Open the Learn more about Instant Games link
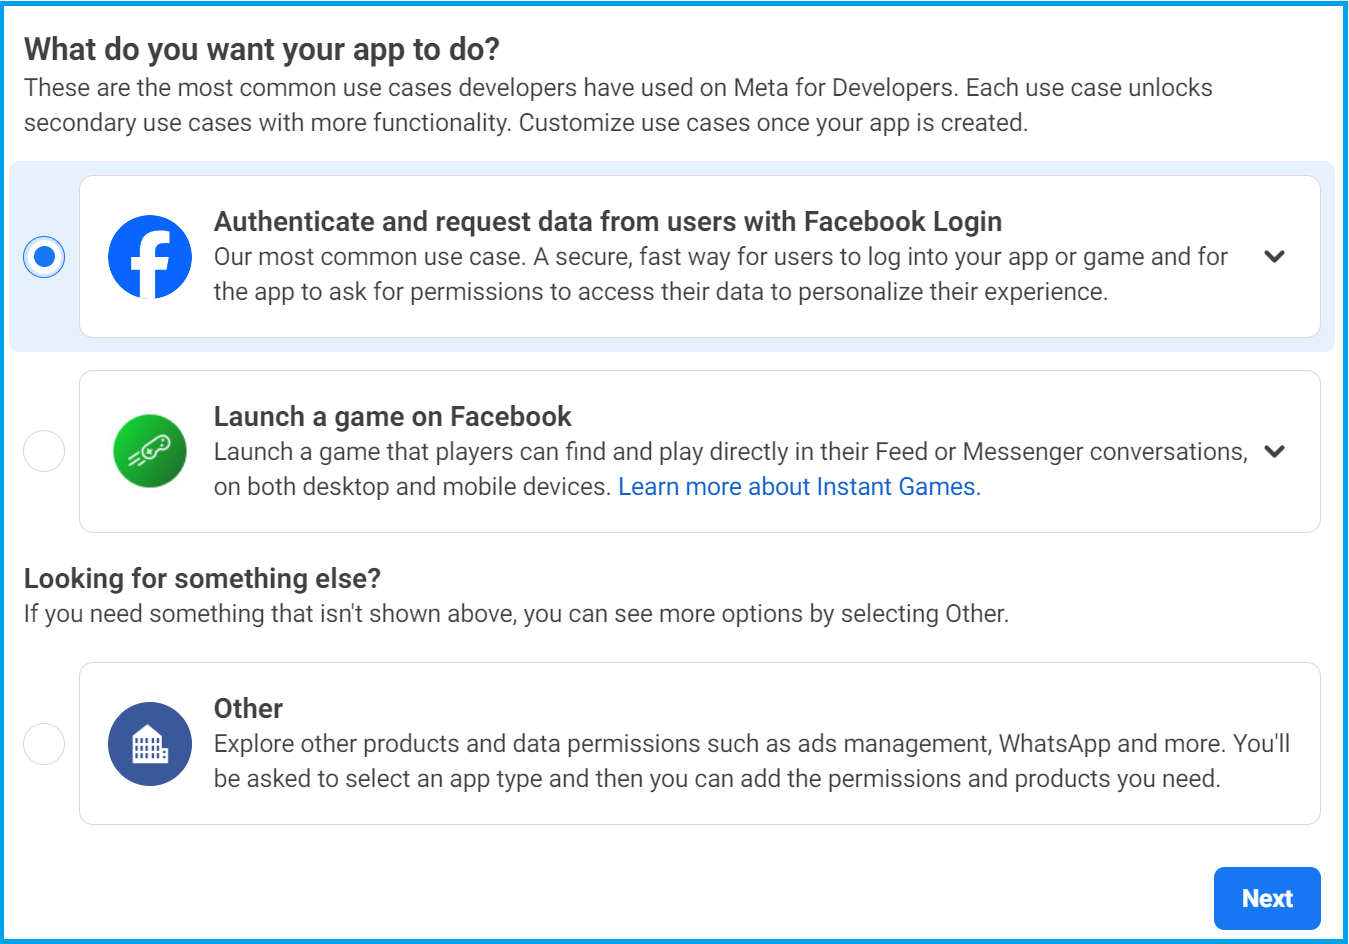This screenshot has width=1349, height=944. (x=799, y=487)
